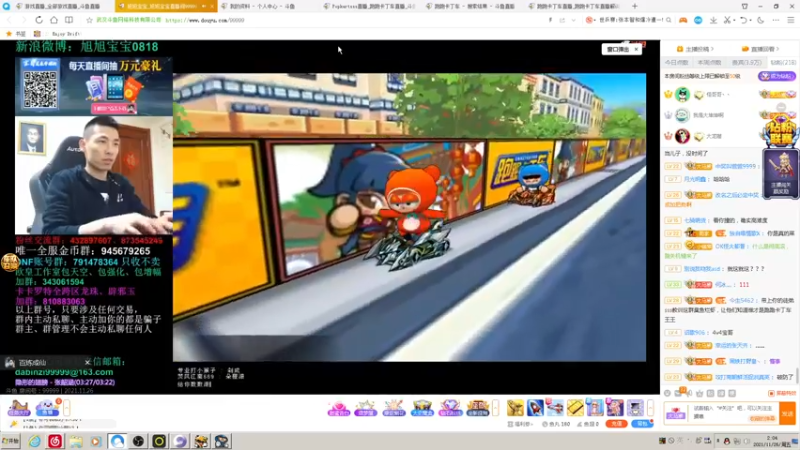This screenshot has width=800, height=450.
Task: Open the browser download icon
Action: point(713,20)
